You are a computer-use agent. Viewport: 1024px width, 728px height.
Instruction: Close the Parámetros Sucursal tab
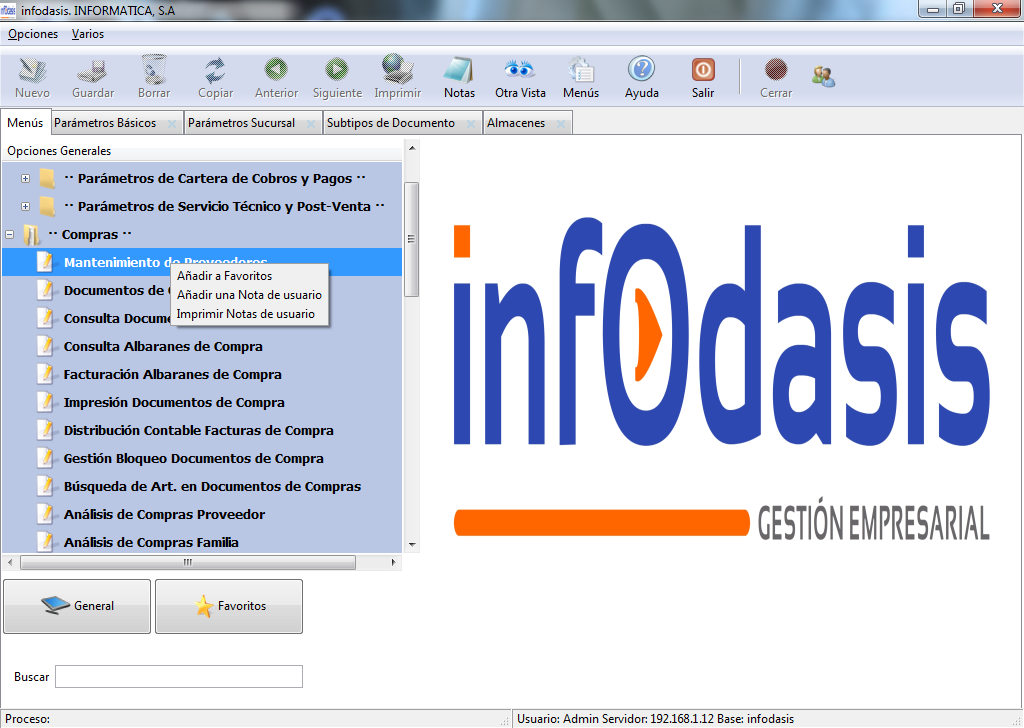[311, 123]
